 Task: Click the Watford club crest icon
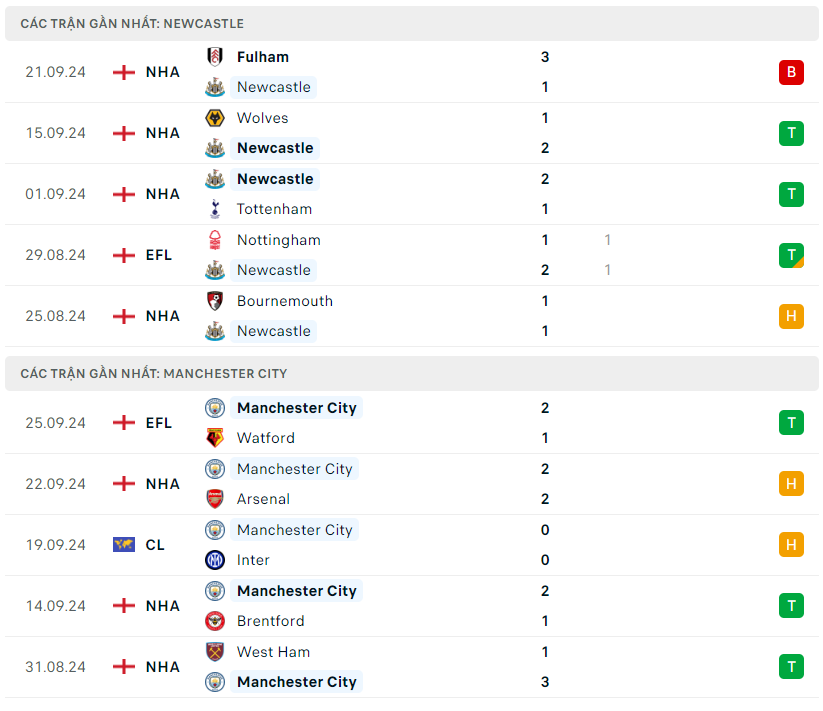click(x=214, y=438)
